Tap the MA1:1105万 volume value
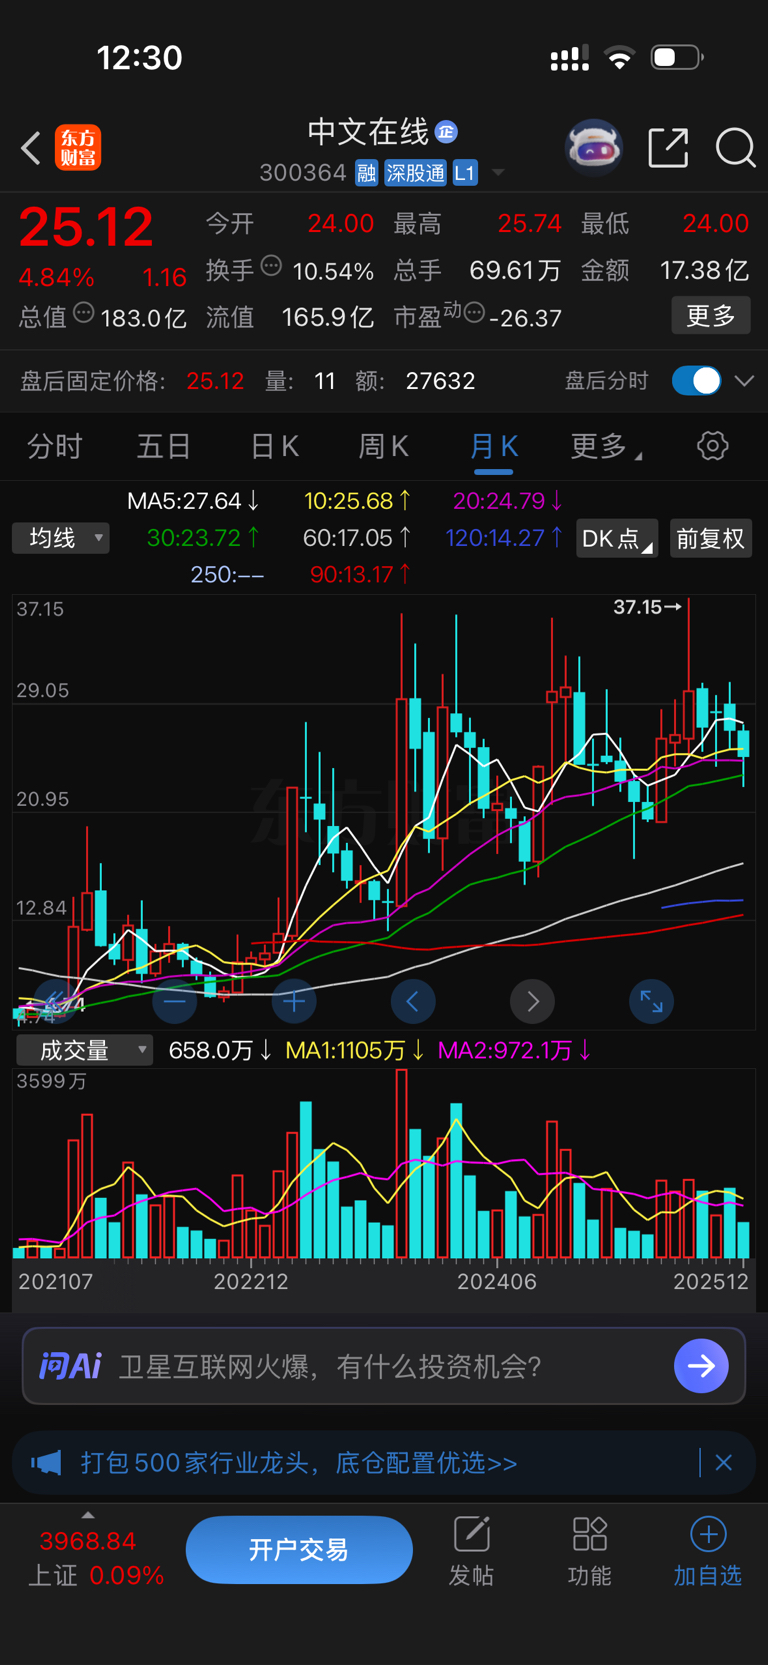 coord(355,1050)
